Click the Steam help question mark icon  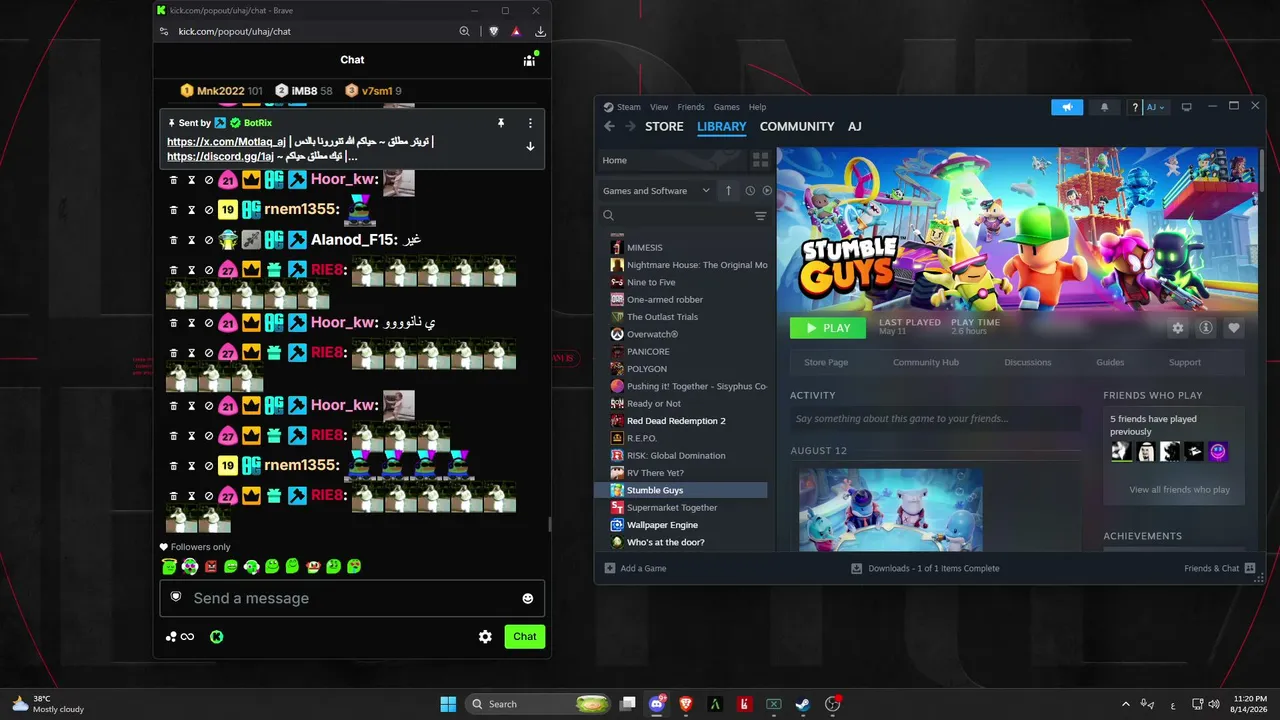(1135, 107)
